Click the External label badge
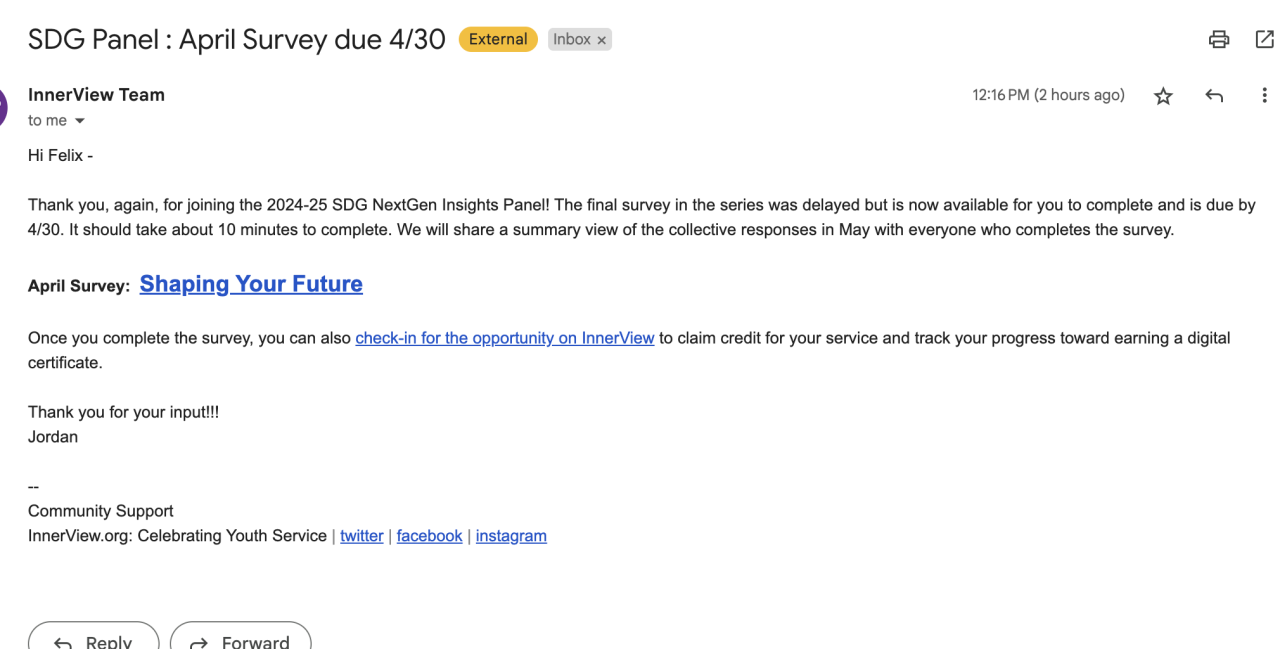The image size is (1280, 649). pos(498,40)
